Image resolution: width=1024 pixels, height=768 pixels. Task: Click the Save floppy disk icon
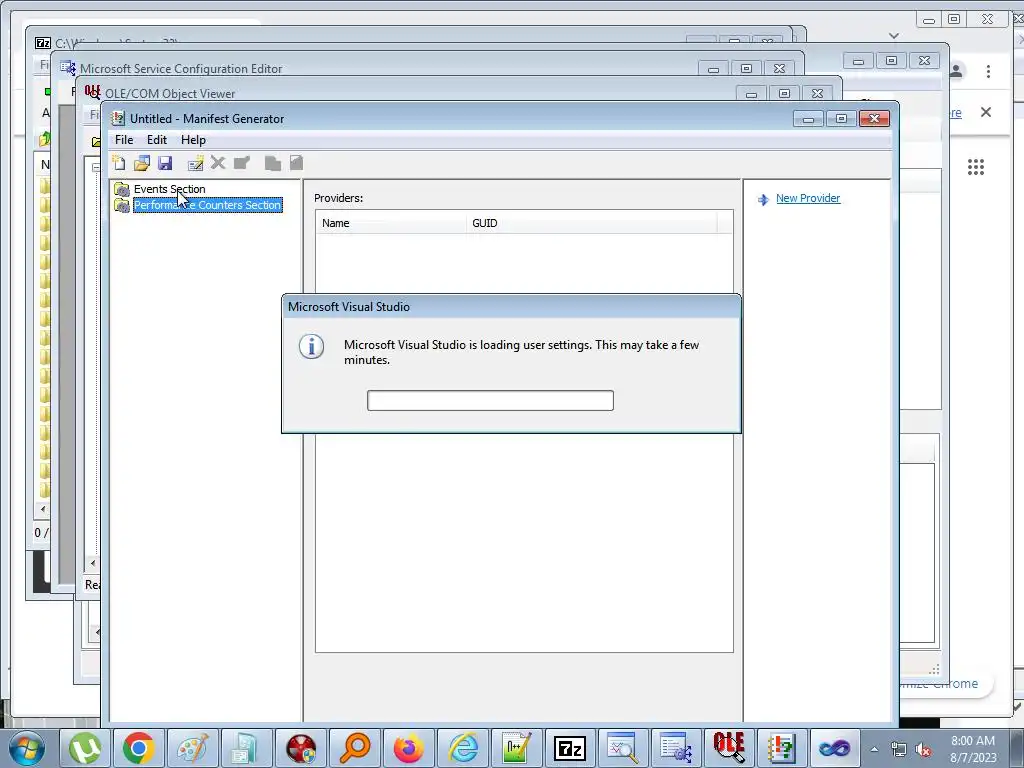click(x=165, y=163)
